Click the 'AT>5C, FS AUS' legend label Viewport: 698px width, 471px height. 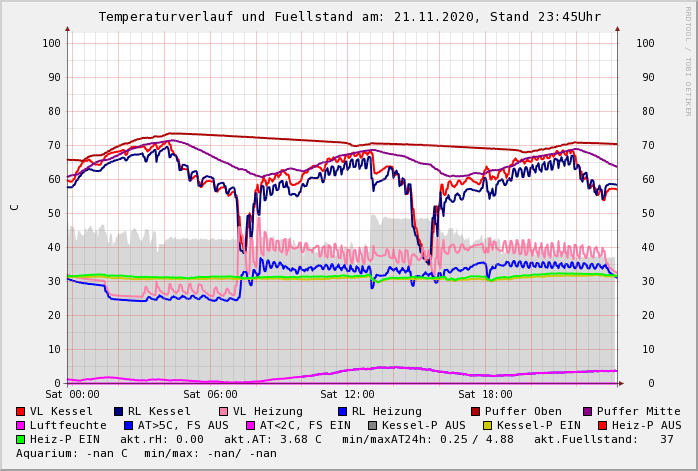(x=183, y=425)
